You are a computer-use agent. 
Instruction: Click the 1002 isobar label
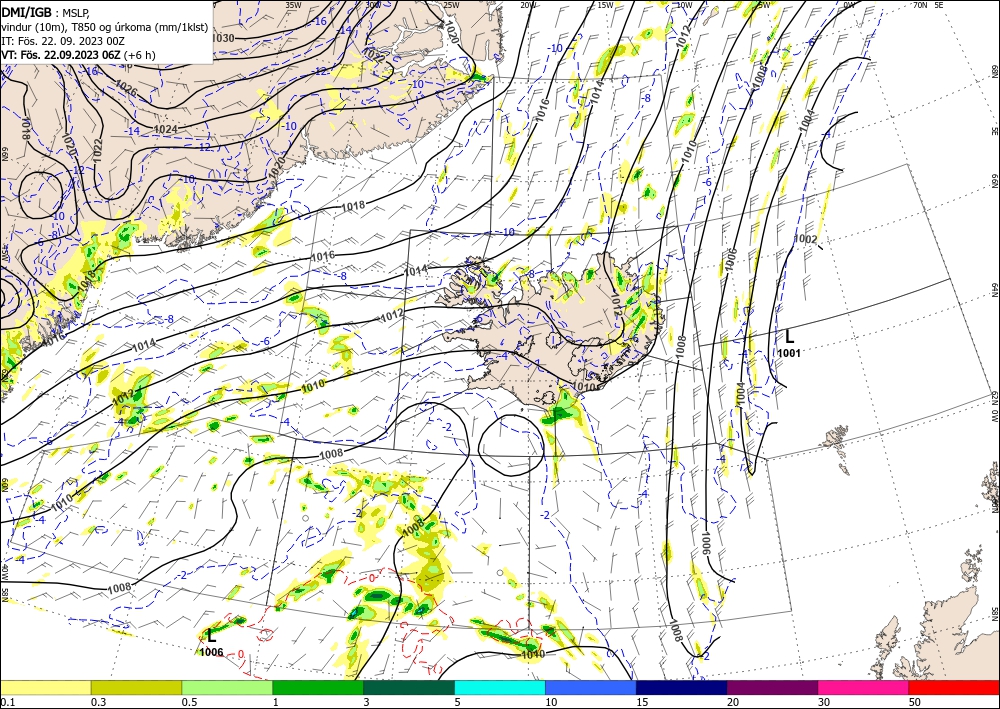pyautogui.click(x=805, y=239)
